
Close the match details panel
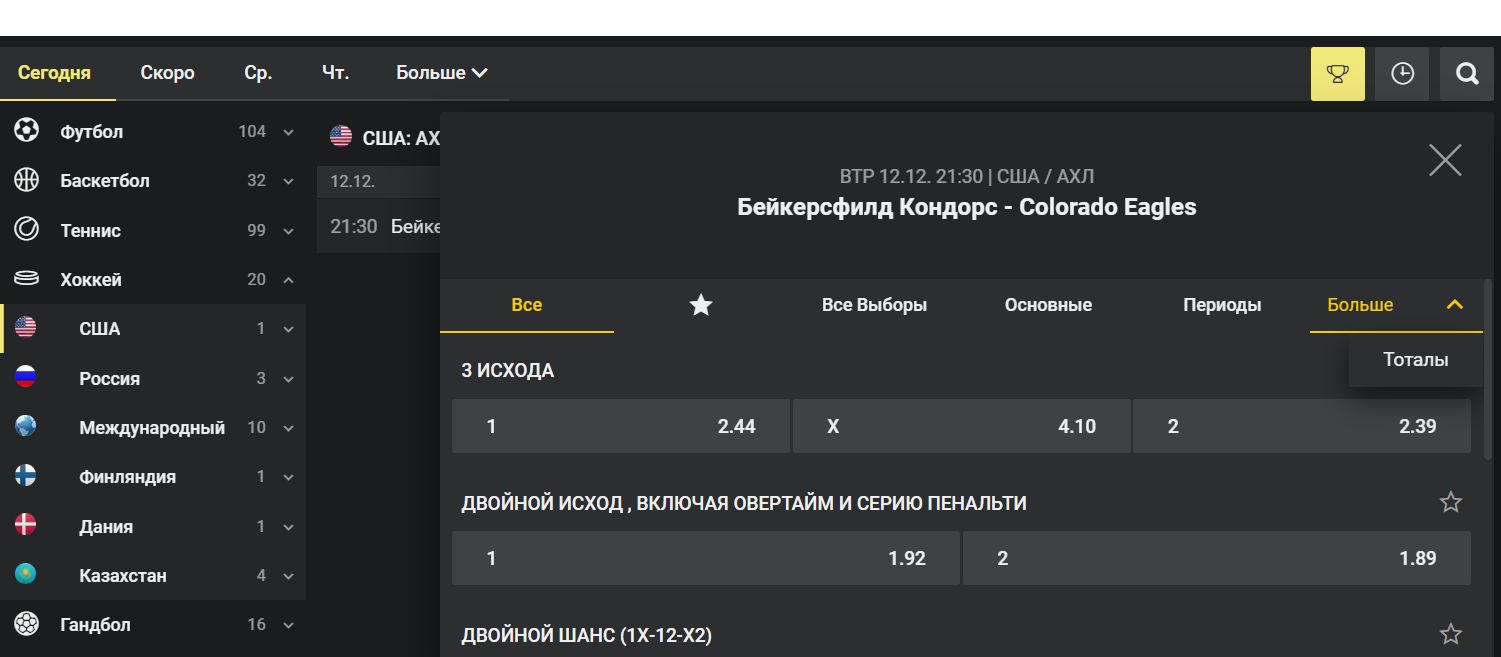[x=1445, y=160]
